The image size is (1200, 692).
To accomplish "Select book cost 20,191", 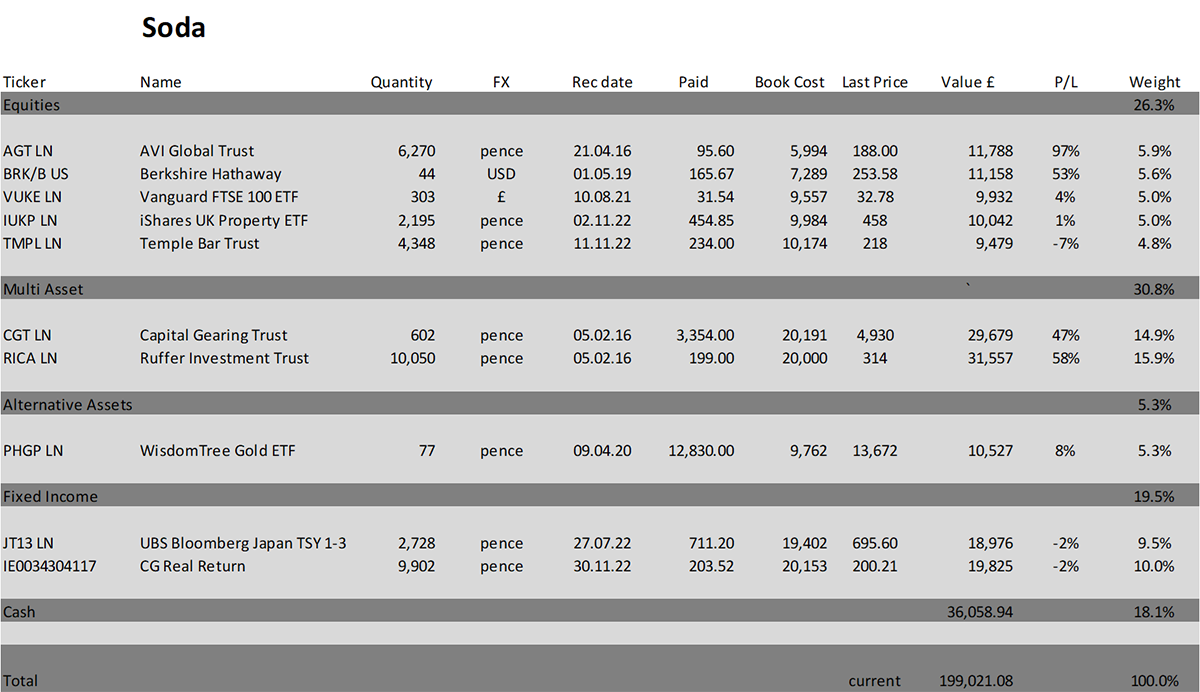I will coord(804,335).
